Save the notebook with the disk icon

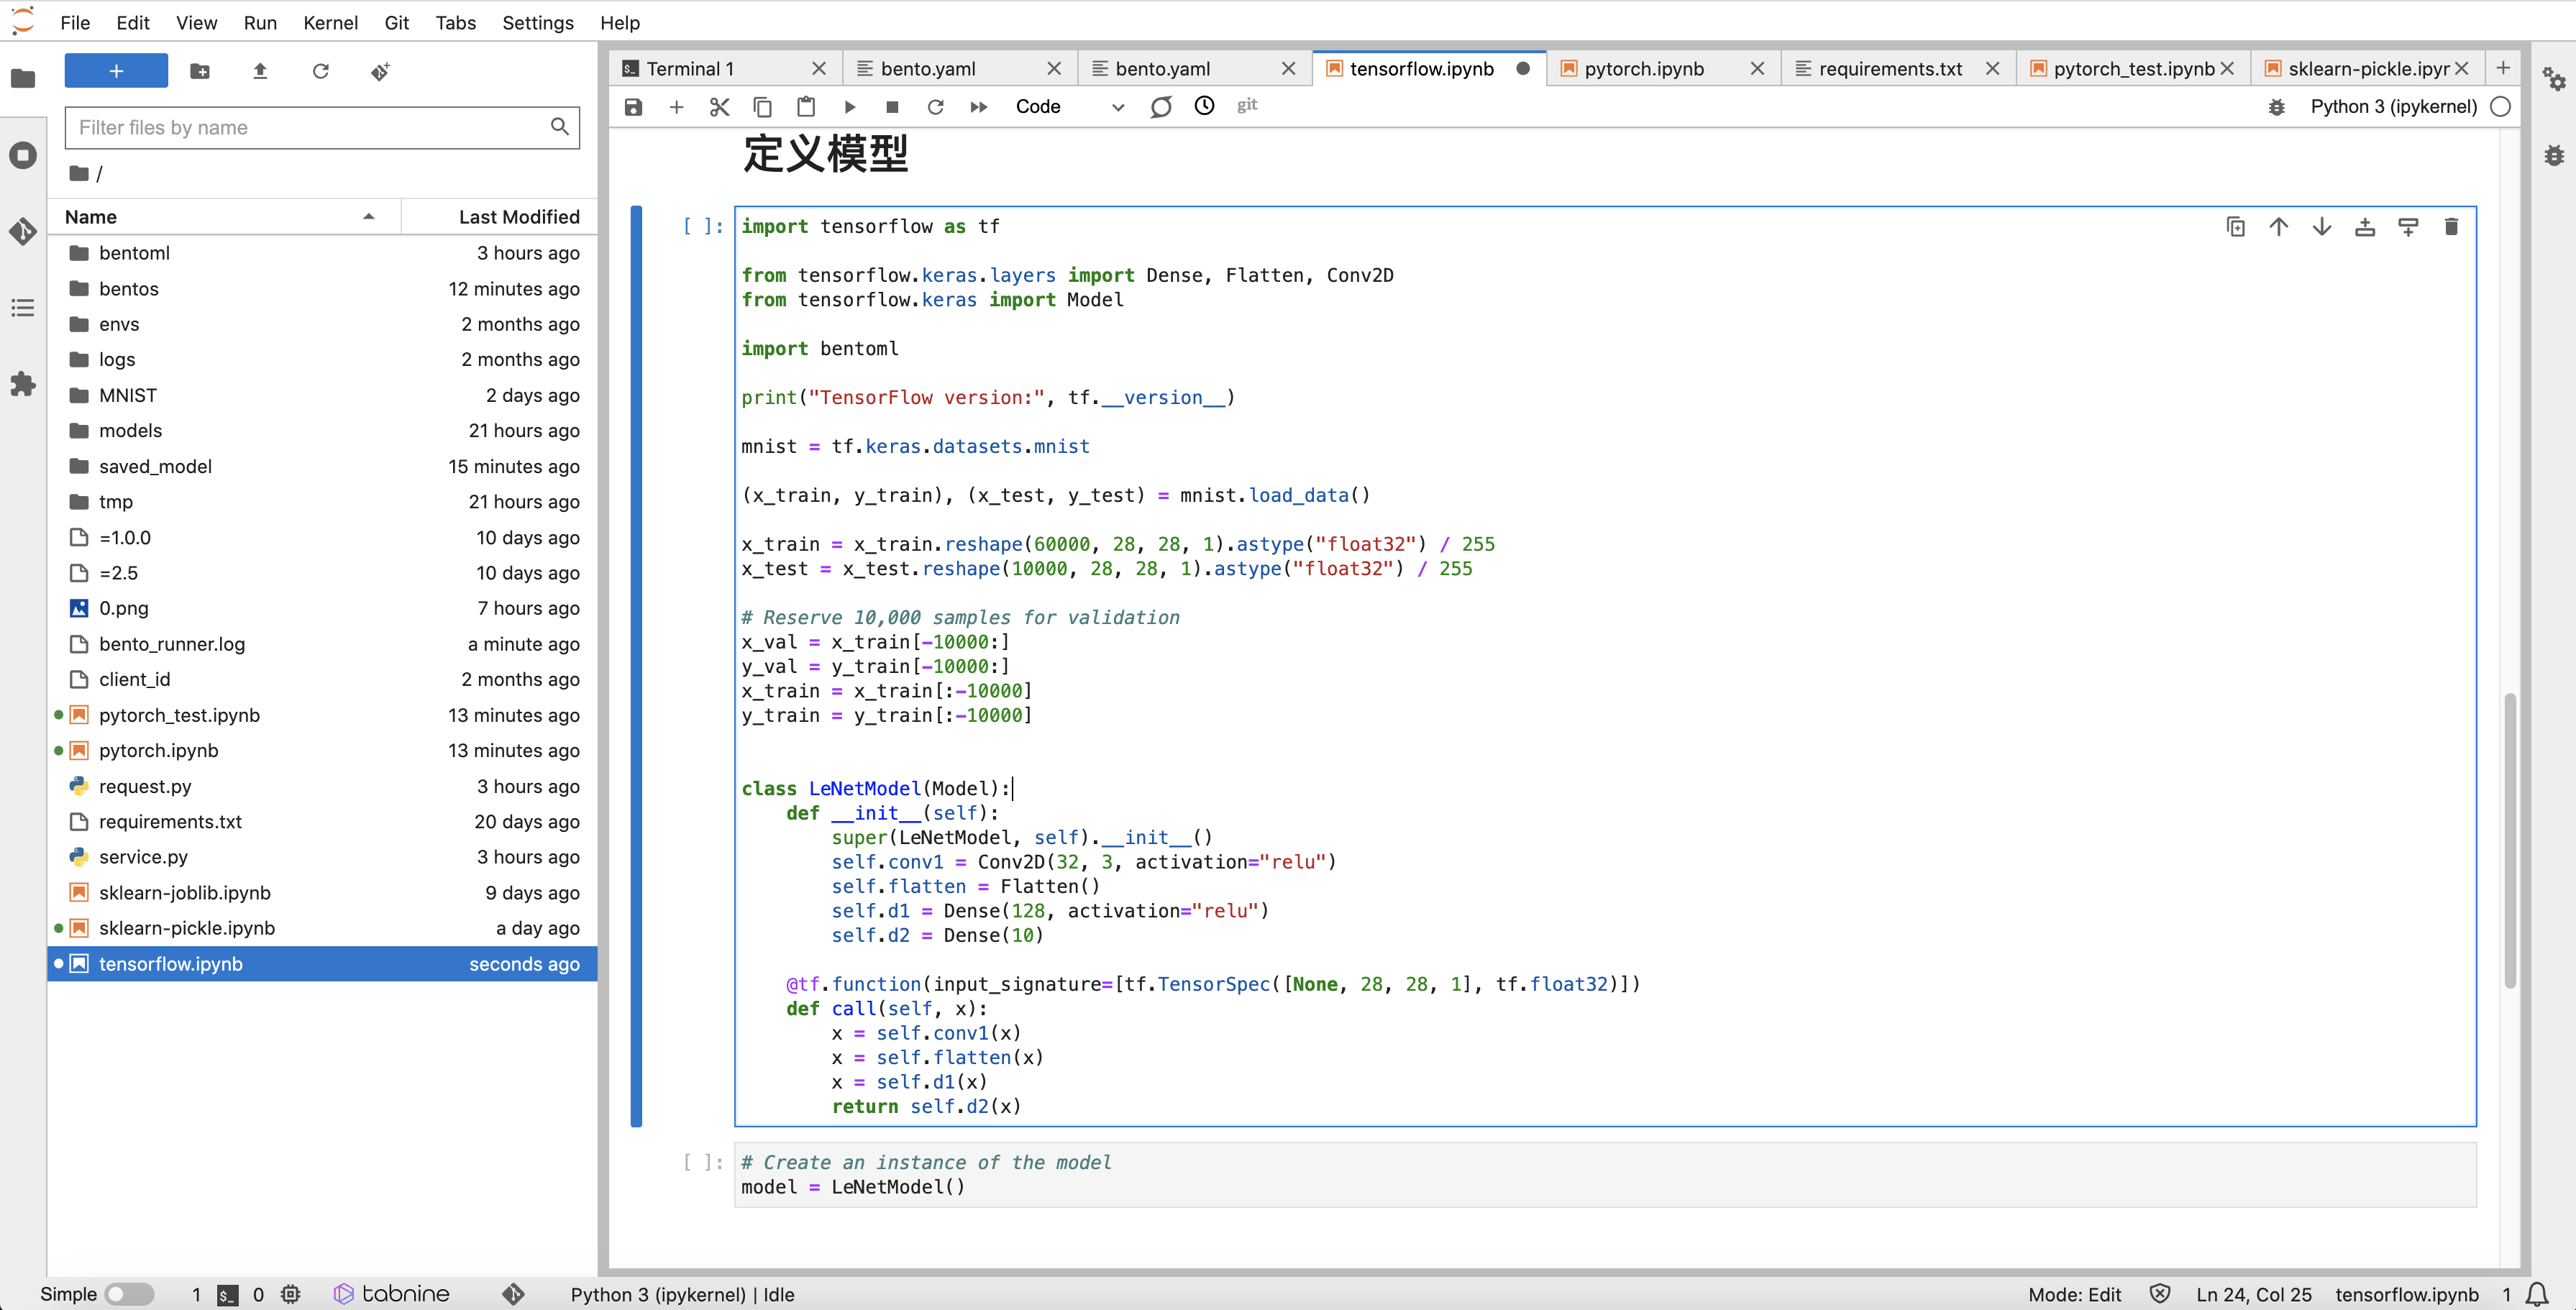pyautogui.click(x=633, y=107)
